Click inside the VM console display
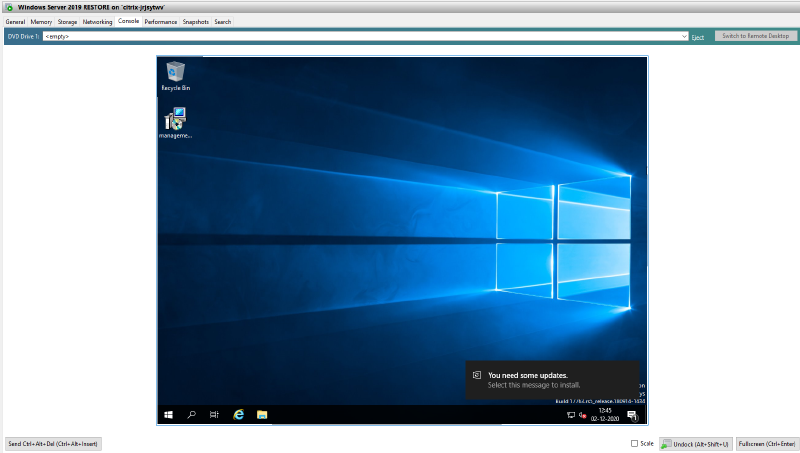 pyautogui.click(x=403, y=240)
